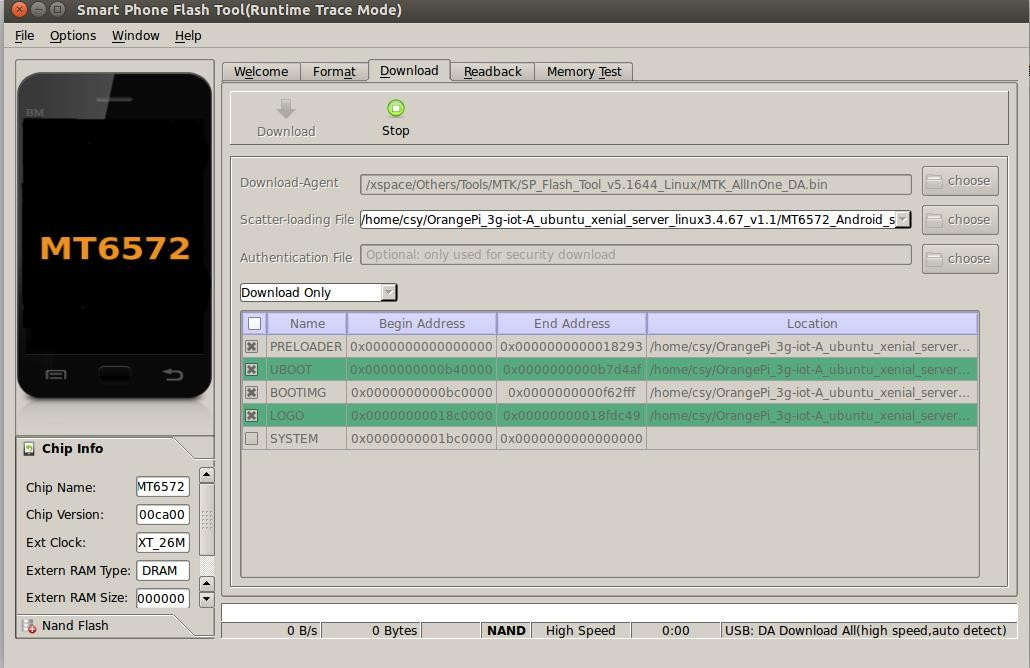The width and height of the screenshot is (1030, 668).
Task: Click the Scatter-loading File path field
Action: pyautogui.click(x=635, y=219)
